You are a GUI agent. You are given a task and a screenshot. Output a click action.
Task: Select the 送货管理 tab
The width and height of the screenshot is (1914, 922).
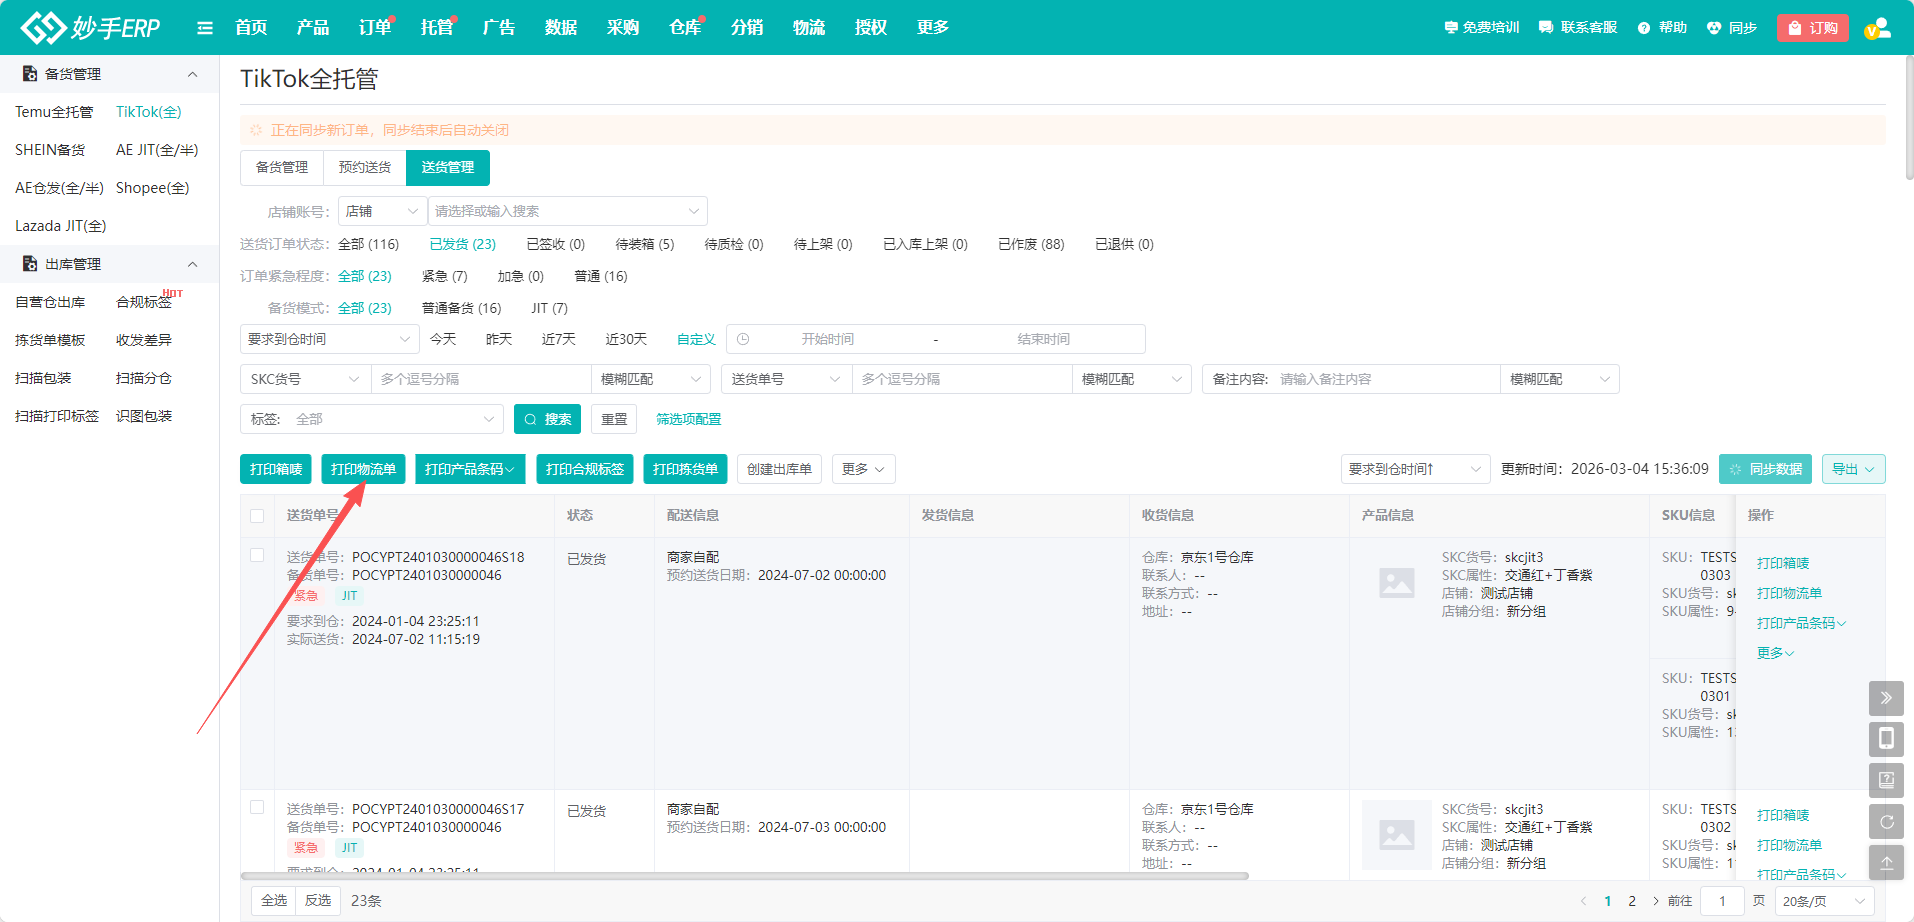click(448, 167)
